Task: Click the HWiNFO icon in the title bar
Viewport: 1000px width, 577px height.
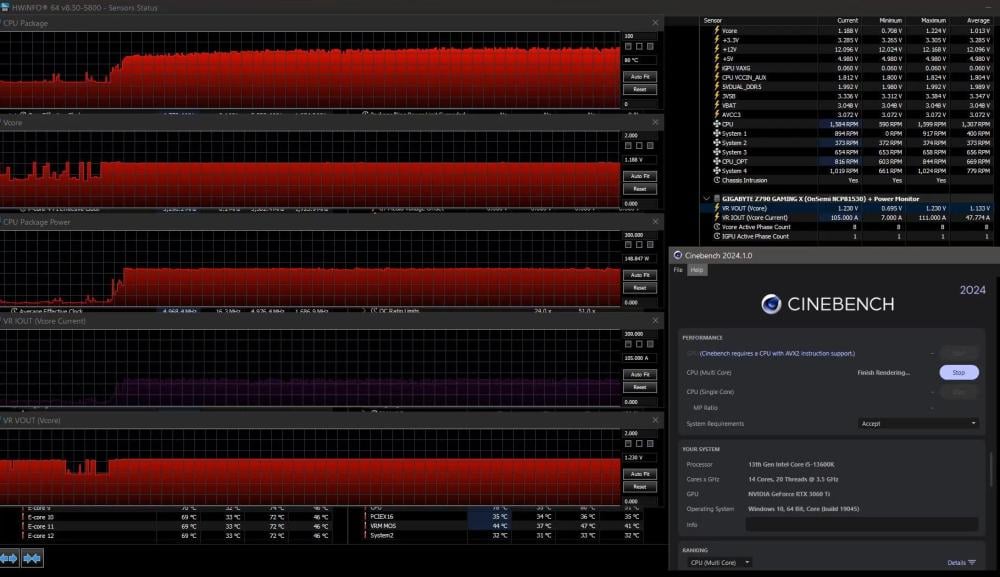Action: pyautogui.click(x=6, y=7)
